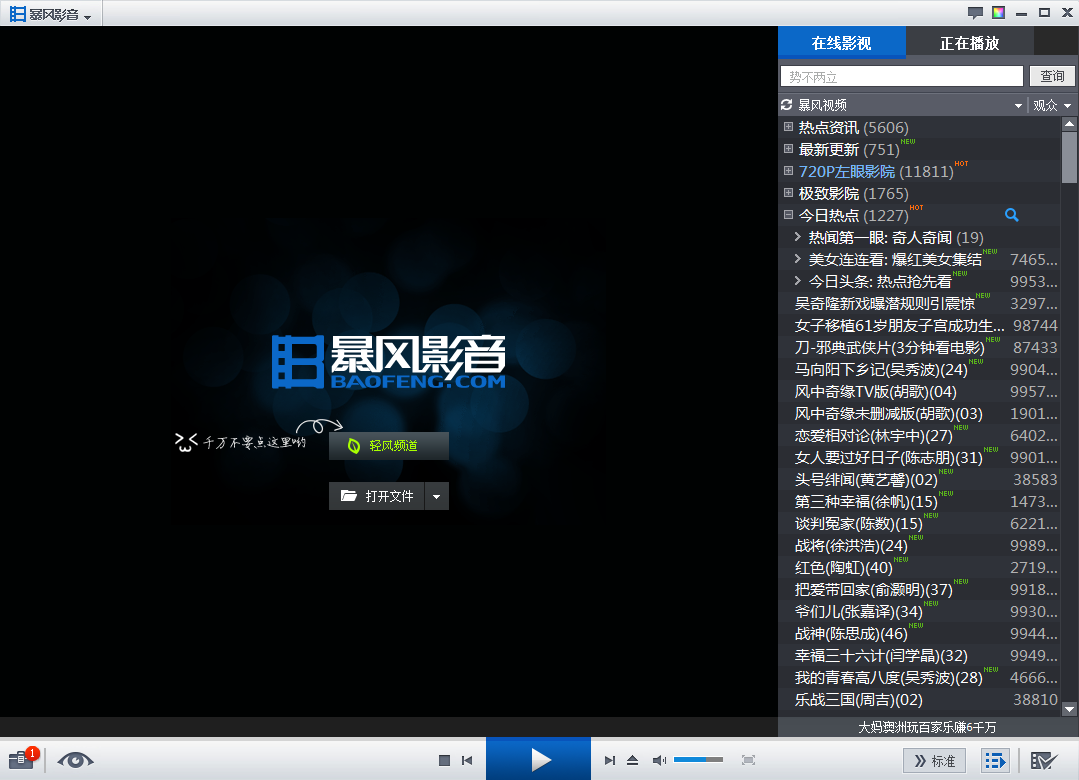The image size is (1079, 780).
Task: Open the dropdown arrow next to 打开文件
Action: coord(436,496)
